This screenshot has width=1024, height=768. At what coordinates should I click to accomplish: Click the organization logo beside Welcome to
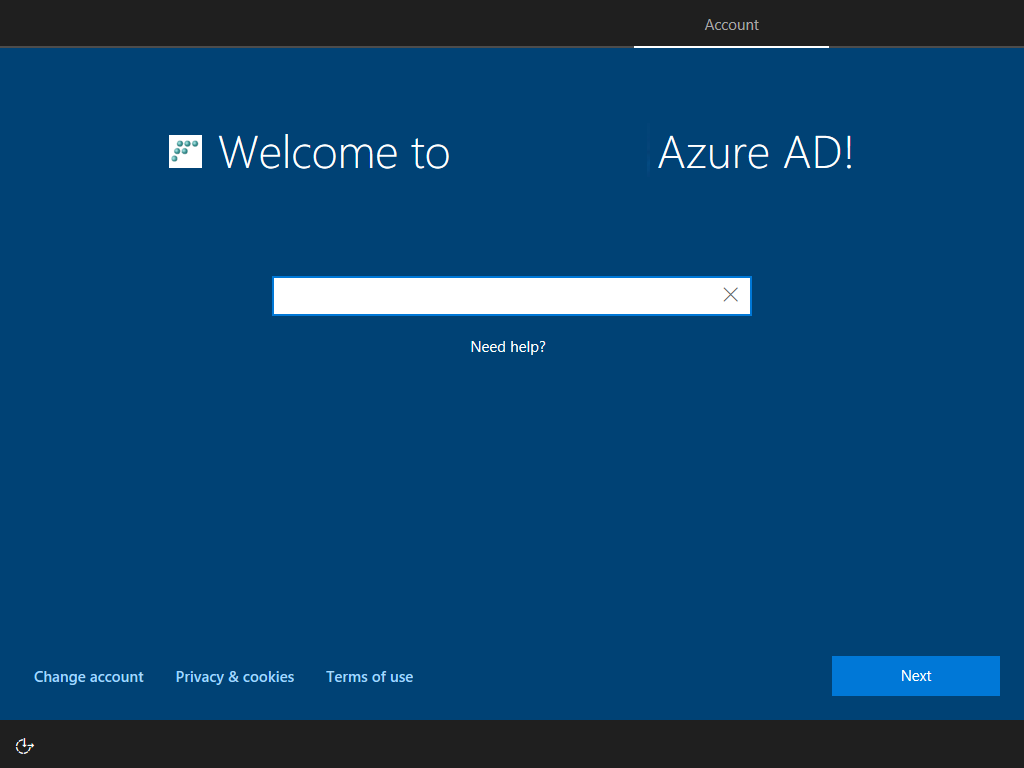(185, 152)
